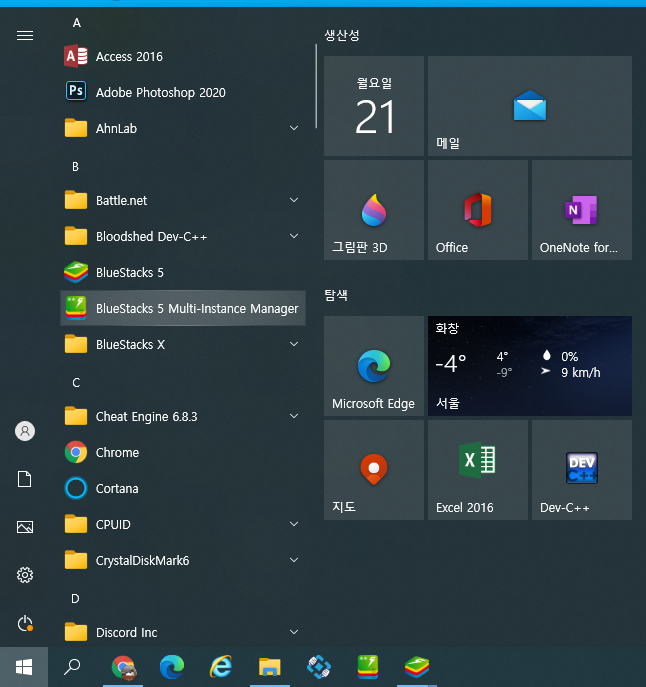Open the Dev-C++ tile
Viewport: 646px width, 687px height.
pyautogui.click(x=582, y=470)
